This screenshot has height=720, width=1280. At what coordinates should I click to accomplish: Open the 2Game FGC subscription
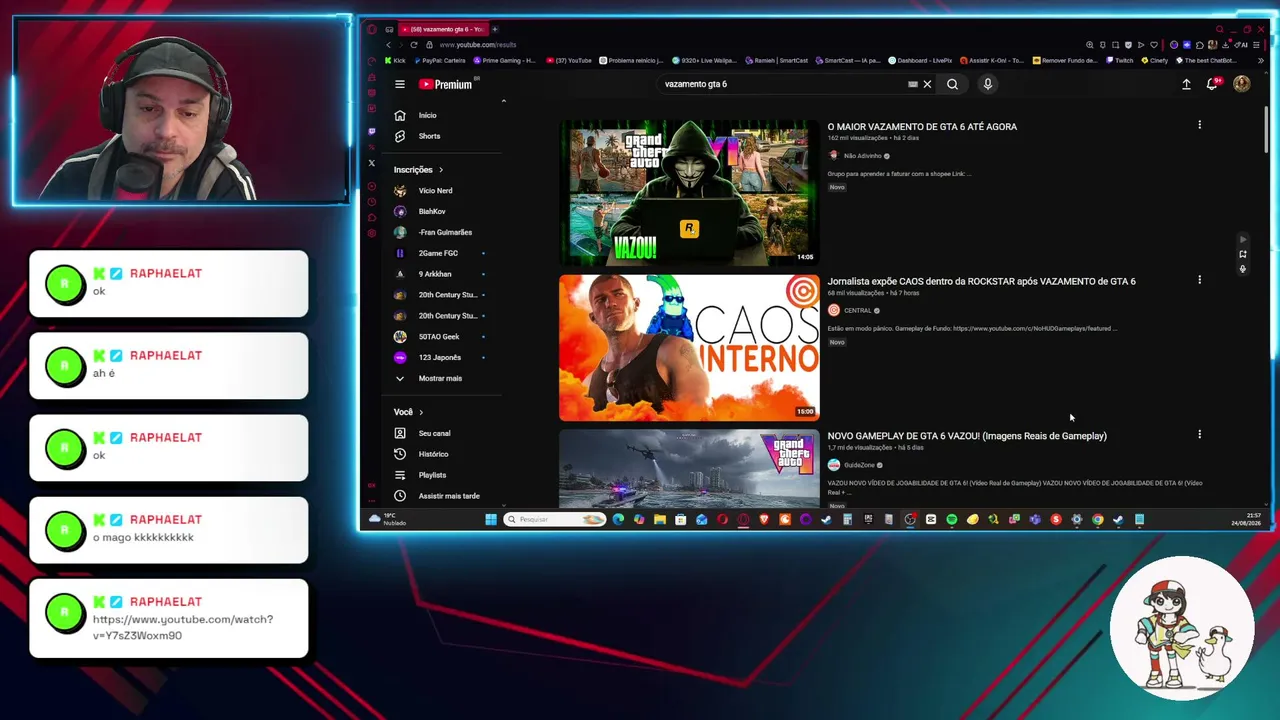[x=445, y=253]
